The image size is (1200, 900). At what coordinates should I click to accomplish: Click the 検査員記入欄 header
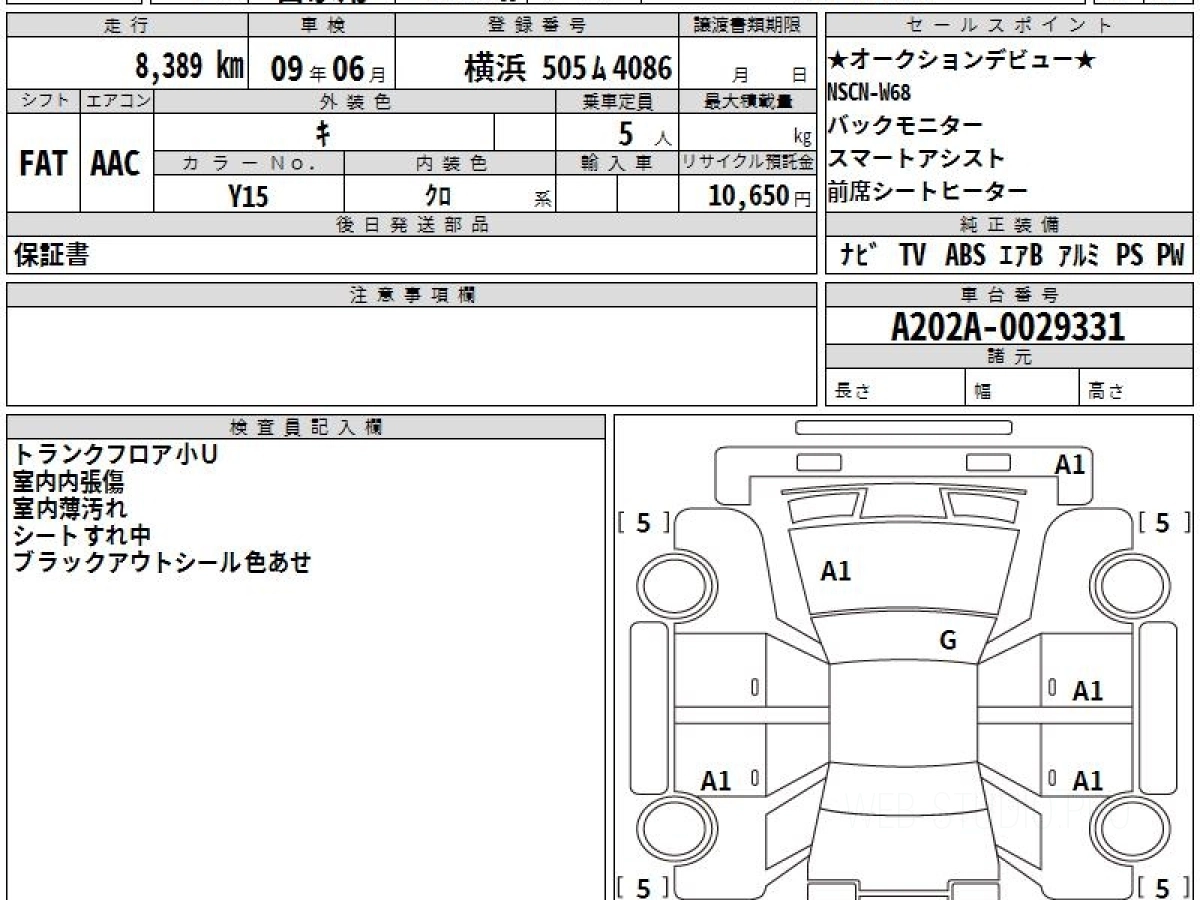pos(306,427)
